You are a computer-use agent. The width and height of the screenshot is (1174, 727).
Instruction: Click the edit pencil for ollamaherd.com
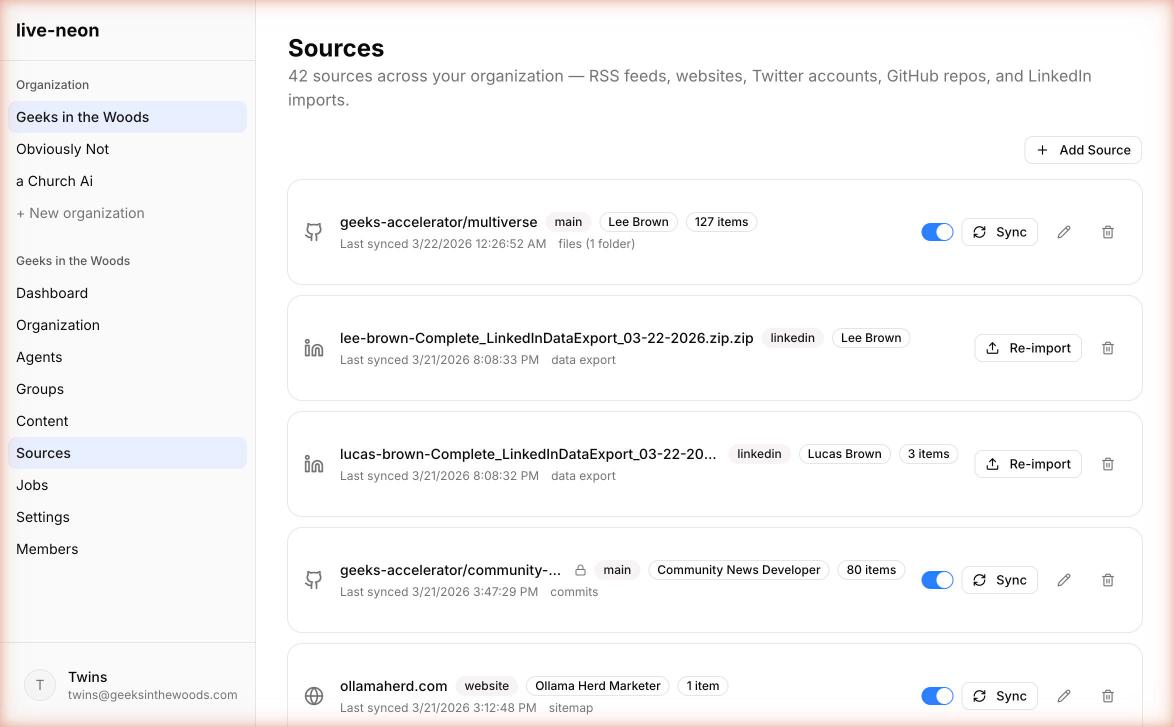pos(1064,696)
